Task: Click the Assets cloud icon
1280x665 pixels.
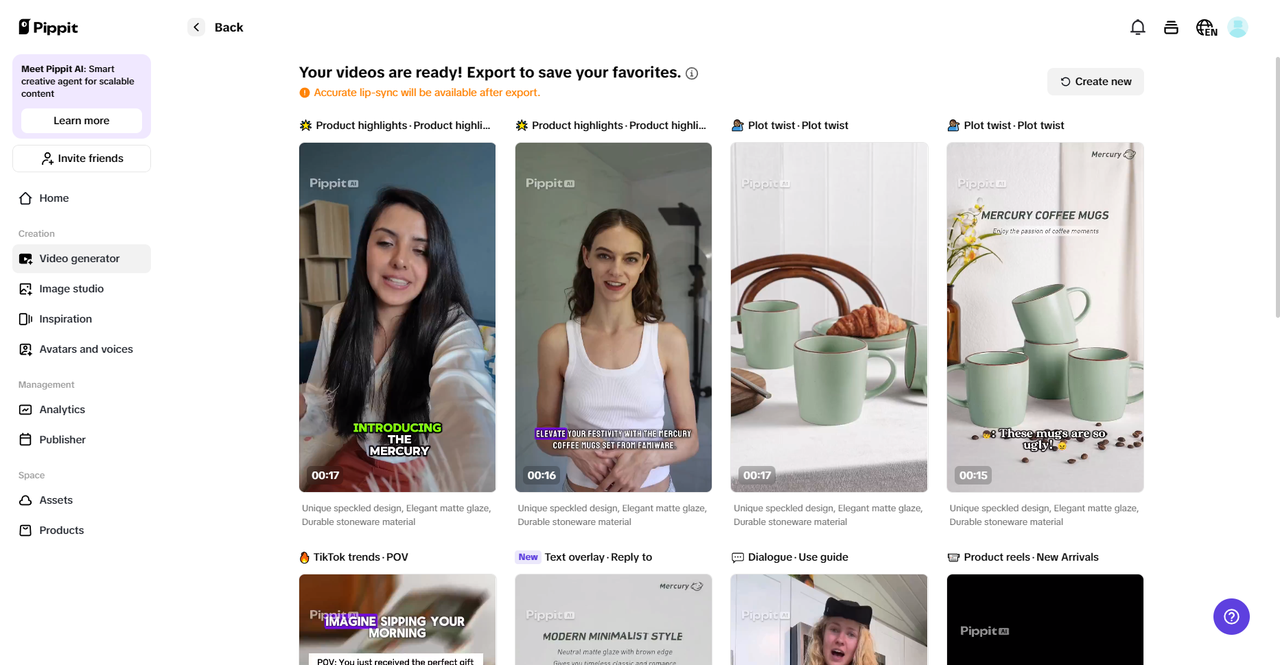Action: (x=26, y=500)
